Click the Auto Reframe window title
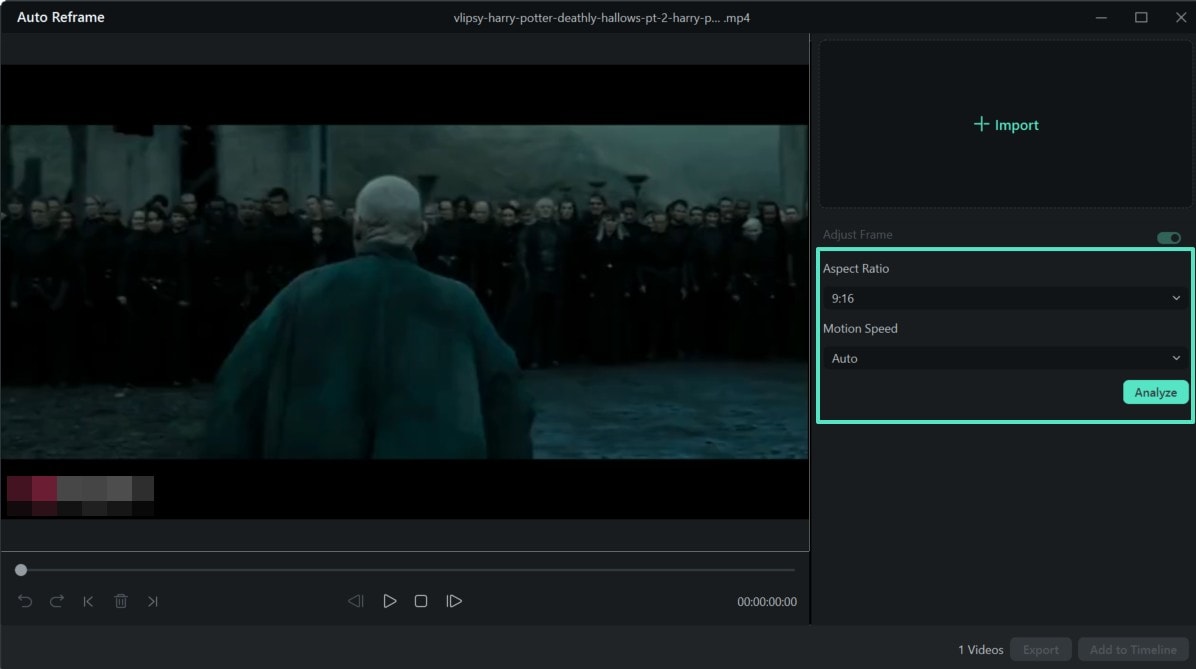This screenshot has width=1196, height=669. point(61,17)
